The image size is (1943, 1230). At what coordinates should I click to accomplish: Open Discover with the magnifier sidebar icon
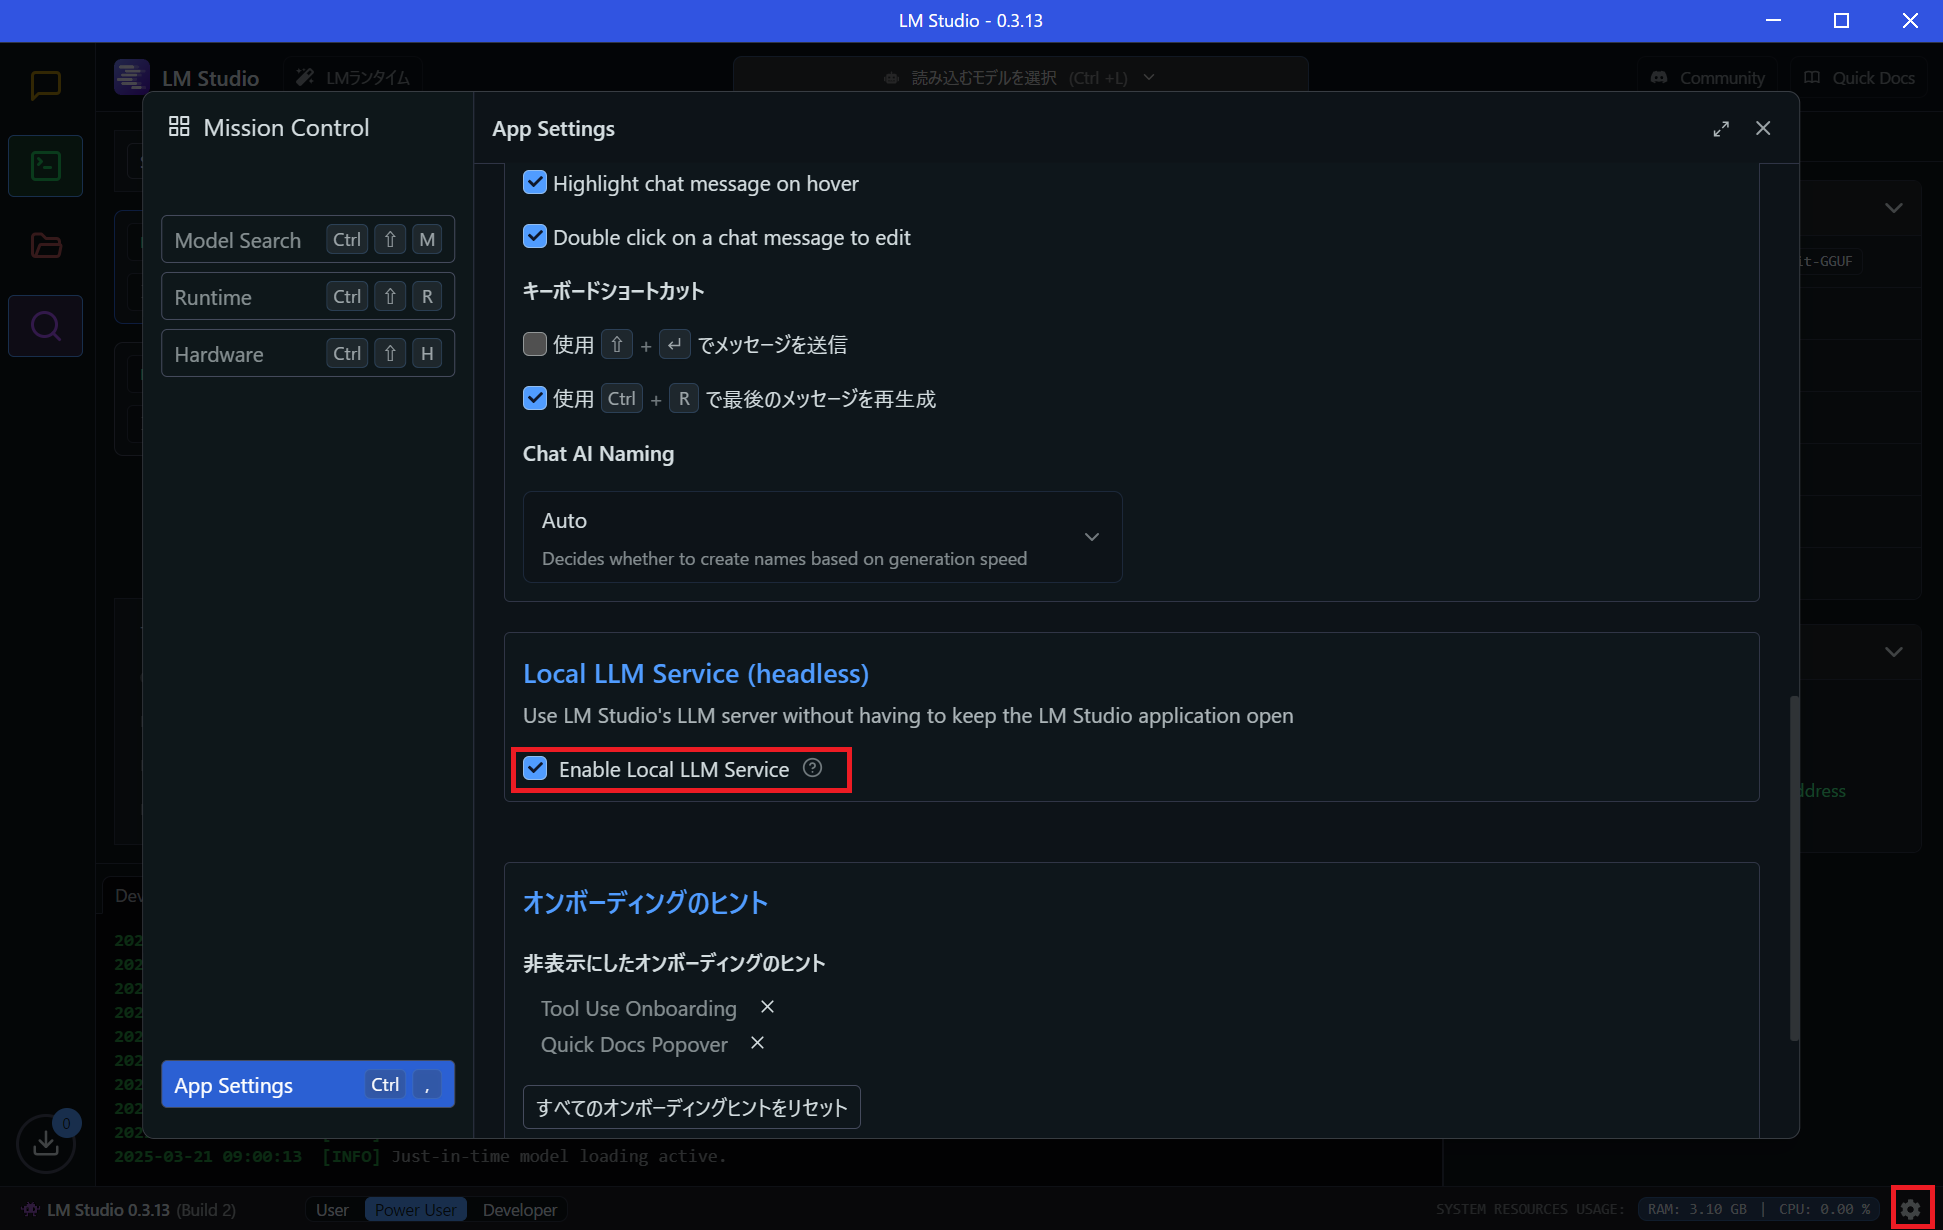(x=45, y=325)
